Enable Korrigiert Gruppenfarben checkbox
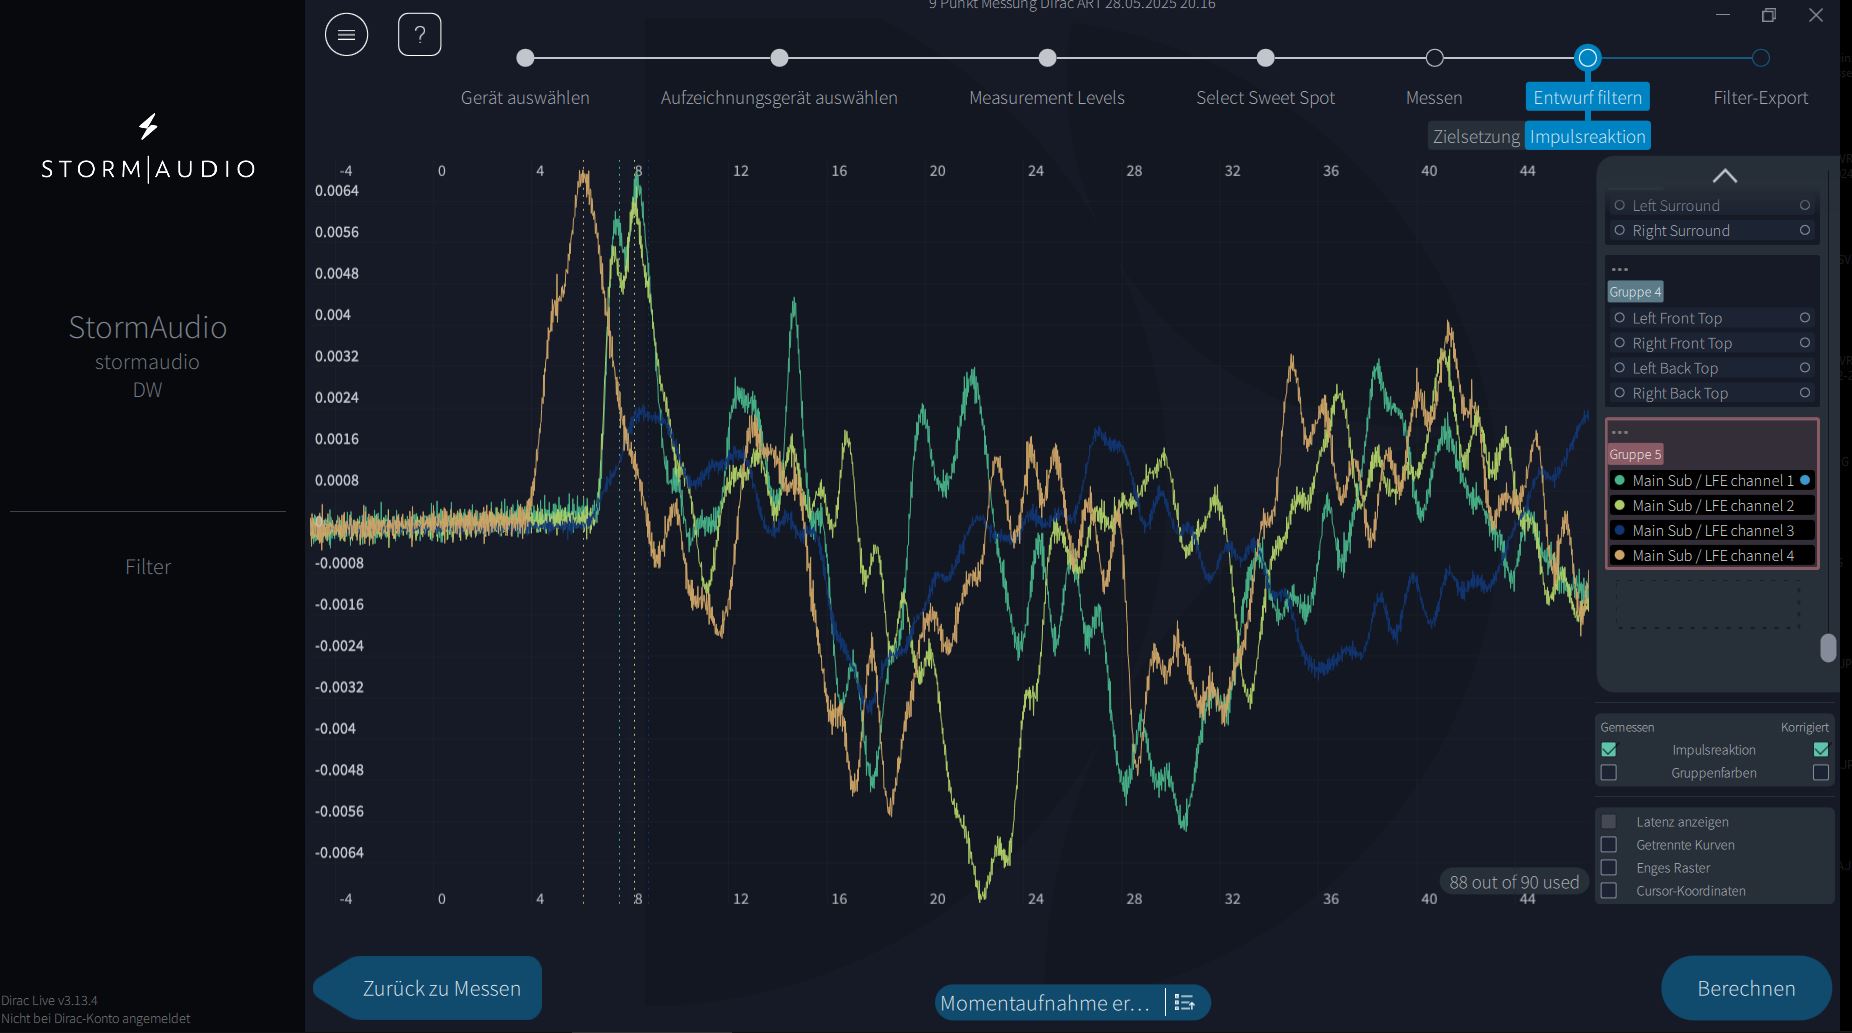 [1821, 772]
